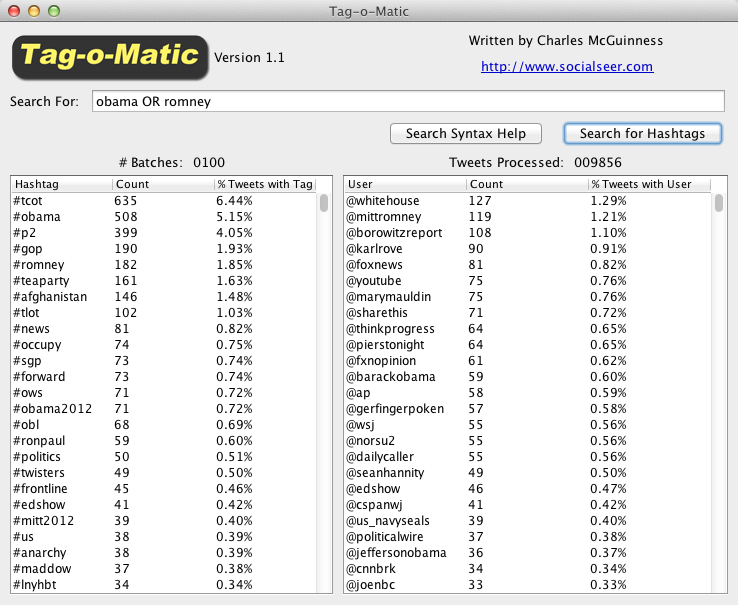This screenshot has width=738, height=605.
Task: Select the #ows hashtag row
Action: pos(164,393)
